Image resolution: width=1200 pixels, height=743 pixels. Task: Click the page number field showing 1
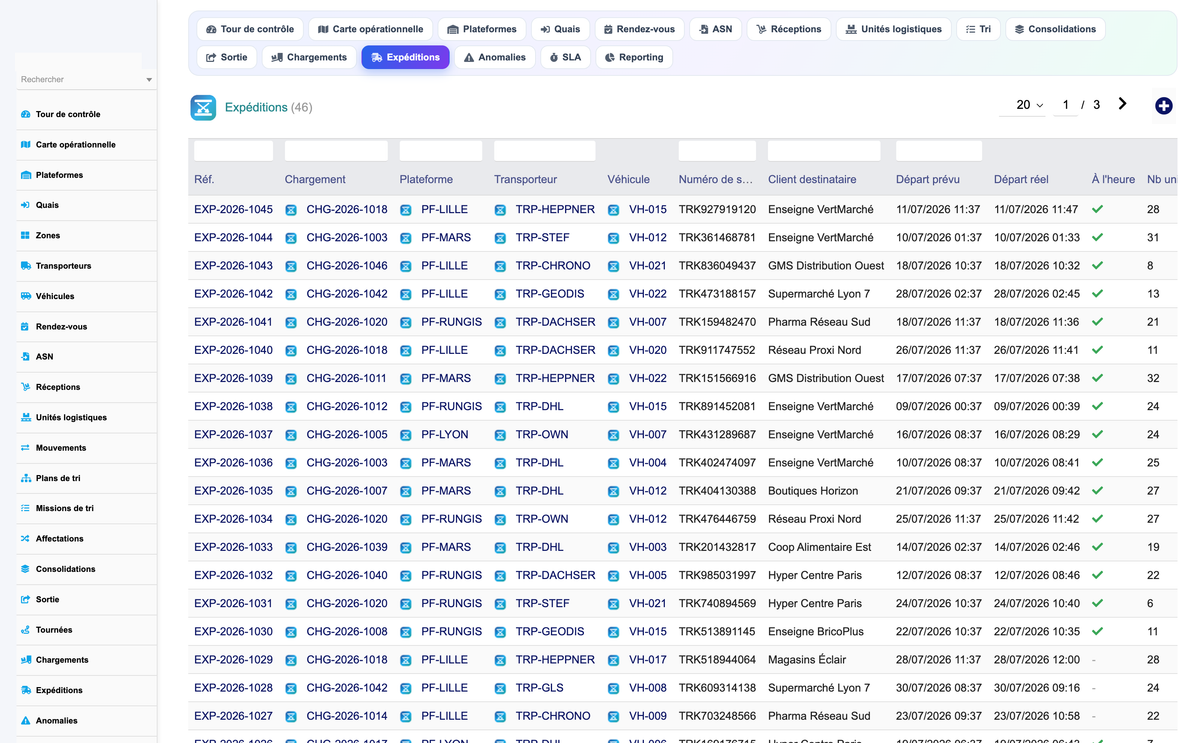pyautogui.click(x=1066, y=105)
